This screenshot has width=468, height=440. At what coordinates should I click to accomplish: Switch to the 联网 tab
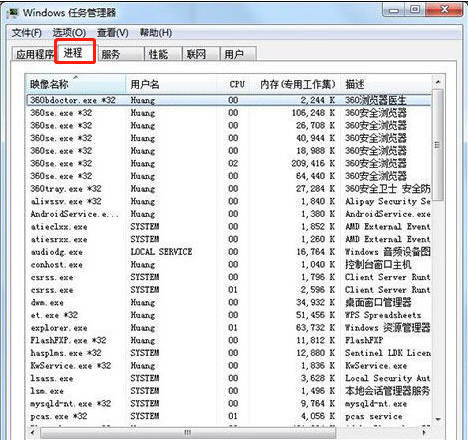pos(201,54)
